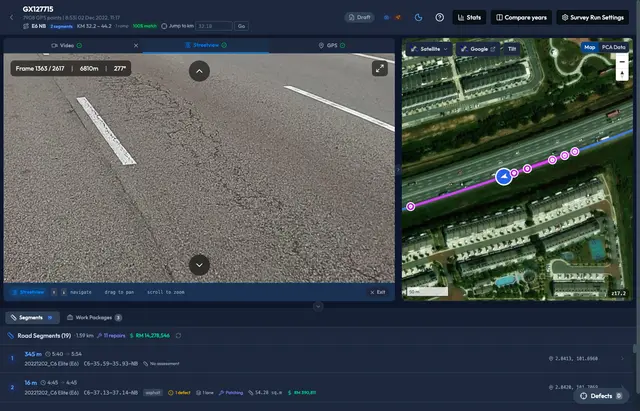
Task: Click the Streetview mode label in footer bar
Action: click(x=28, y=292)
